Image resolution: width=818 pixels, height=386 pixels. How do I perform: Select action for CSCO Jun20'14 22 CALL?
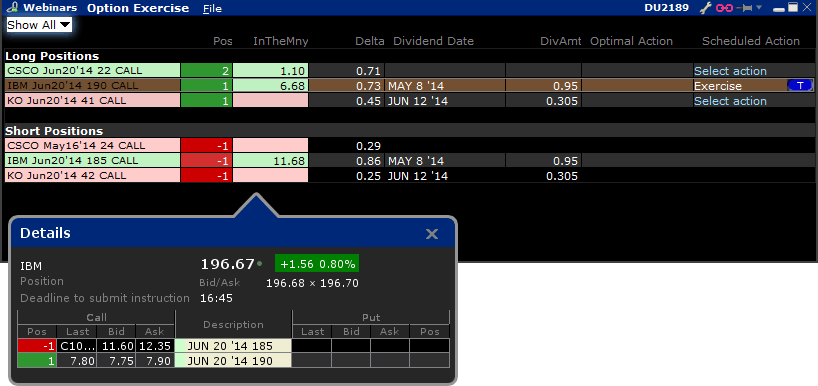point(730,71)
